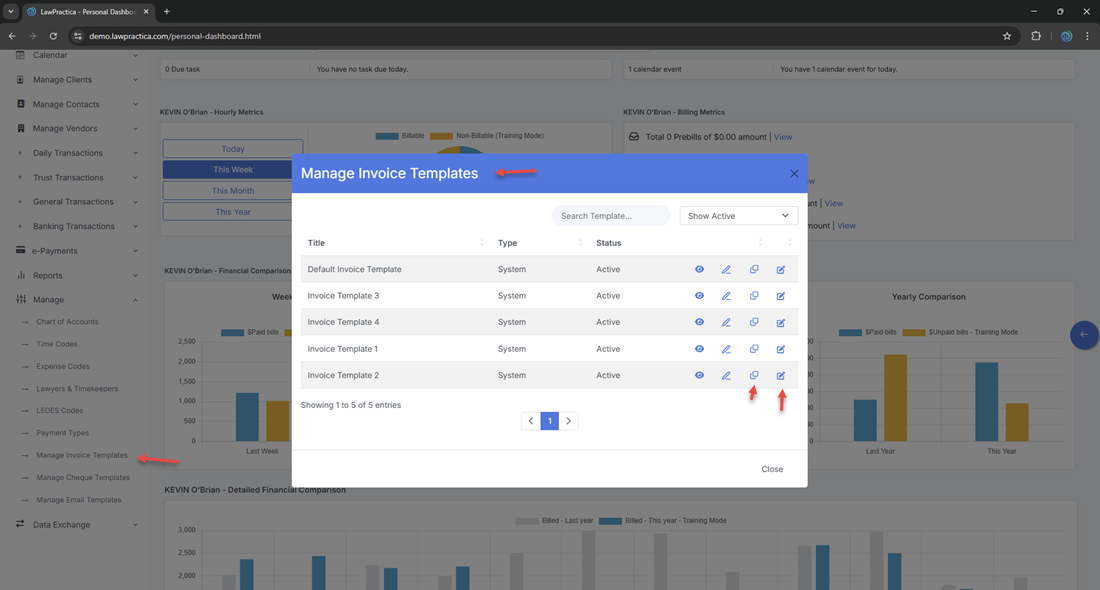Duplicate Invoice Template 4 via copy icon
The image size is (1100, 590).
coord(754,322)
